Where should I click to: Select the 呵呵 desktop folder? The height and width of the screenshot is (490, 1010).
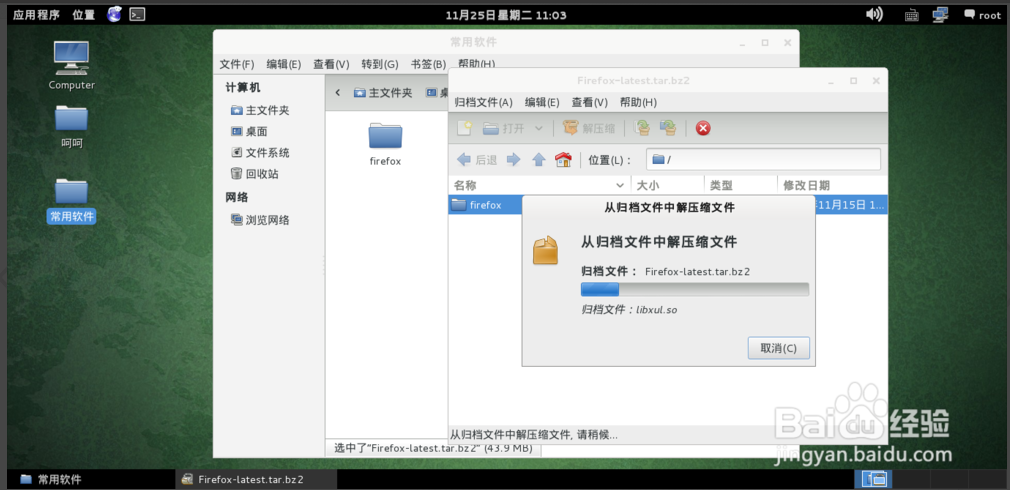click(71, 126)
